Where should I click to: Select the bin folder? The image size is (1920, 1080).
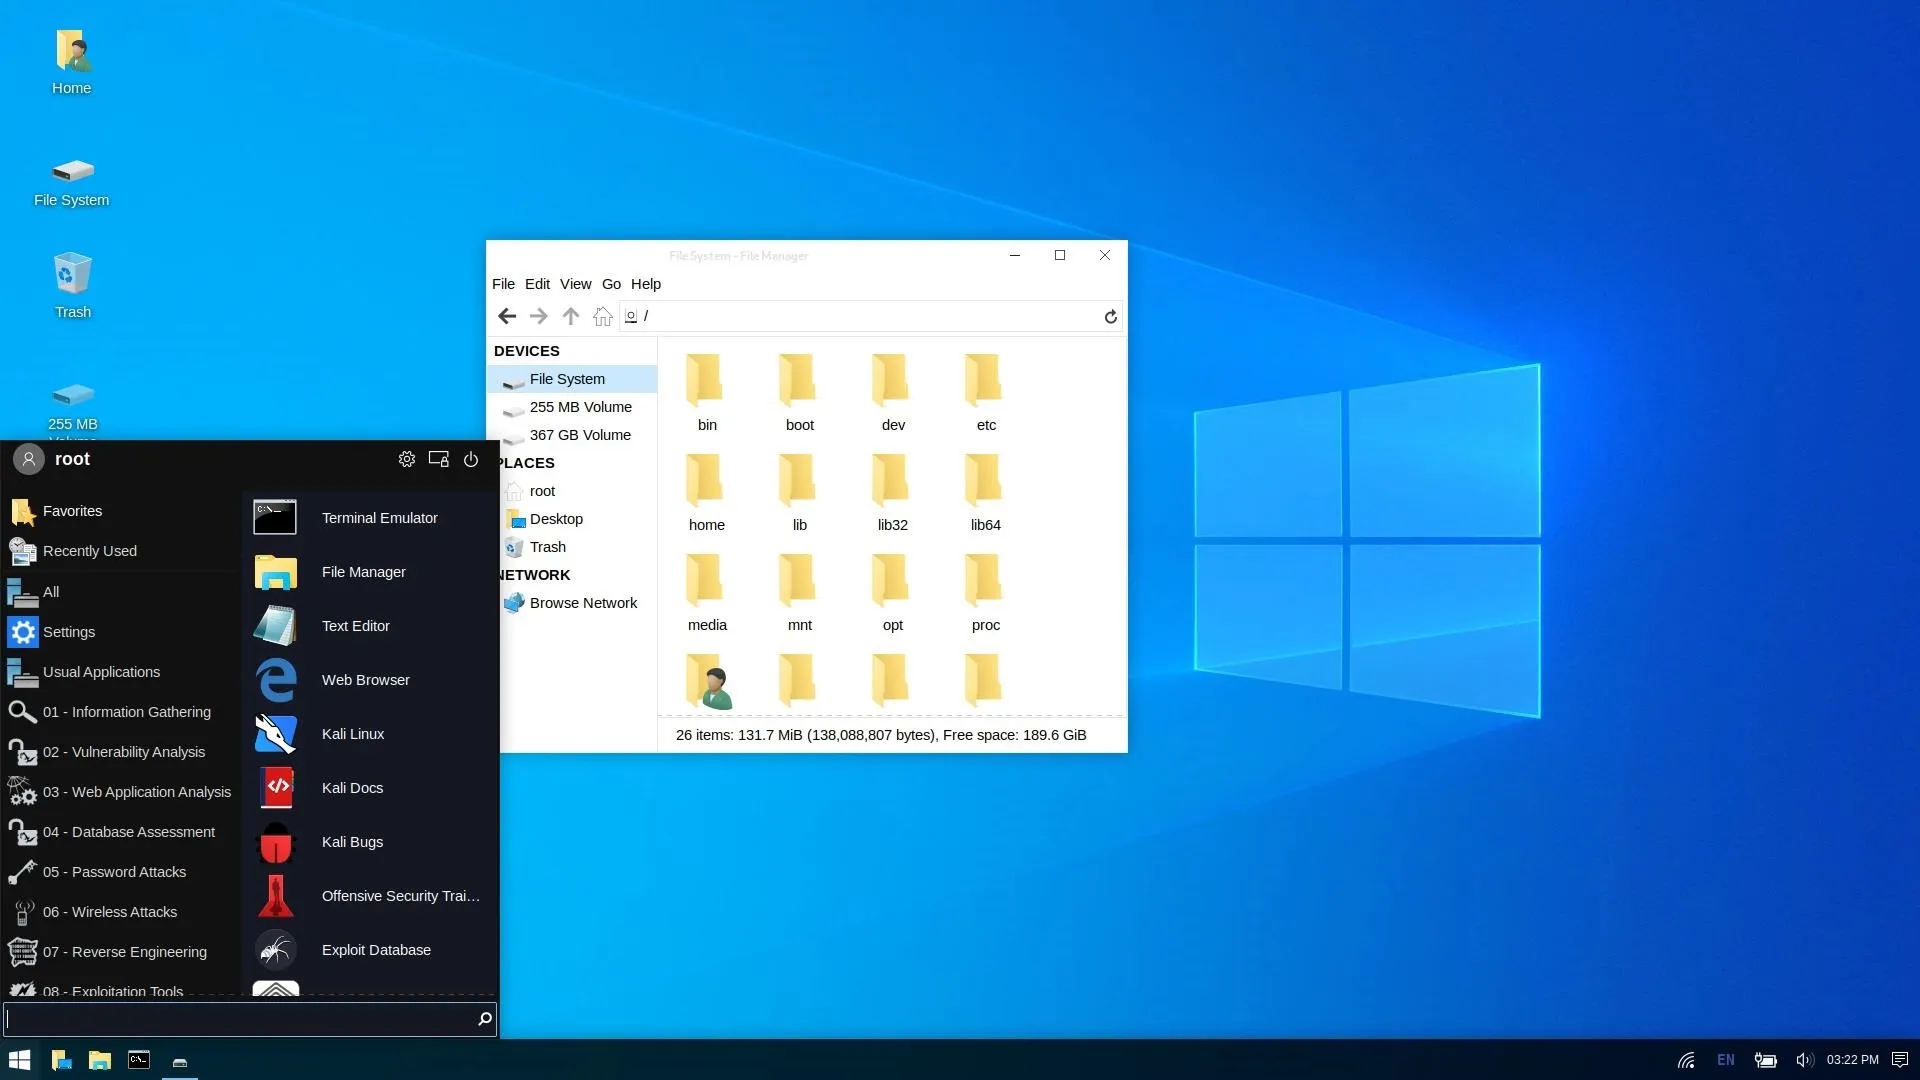pos(707,393)
